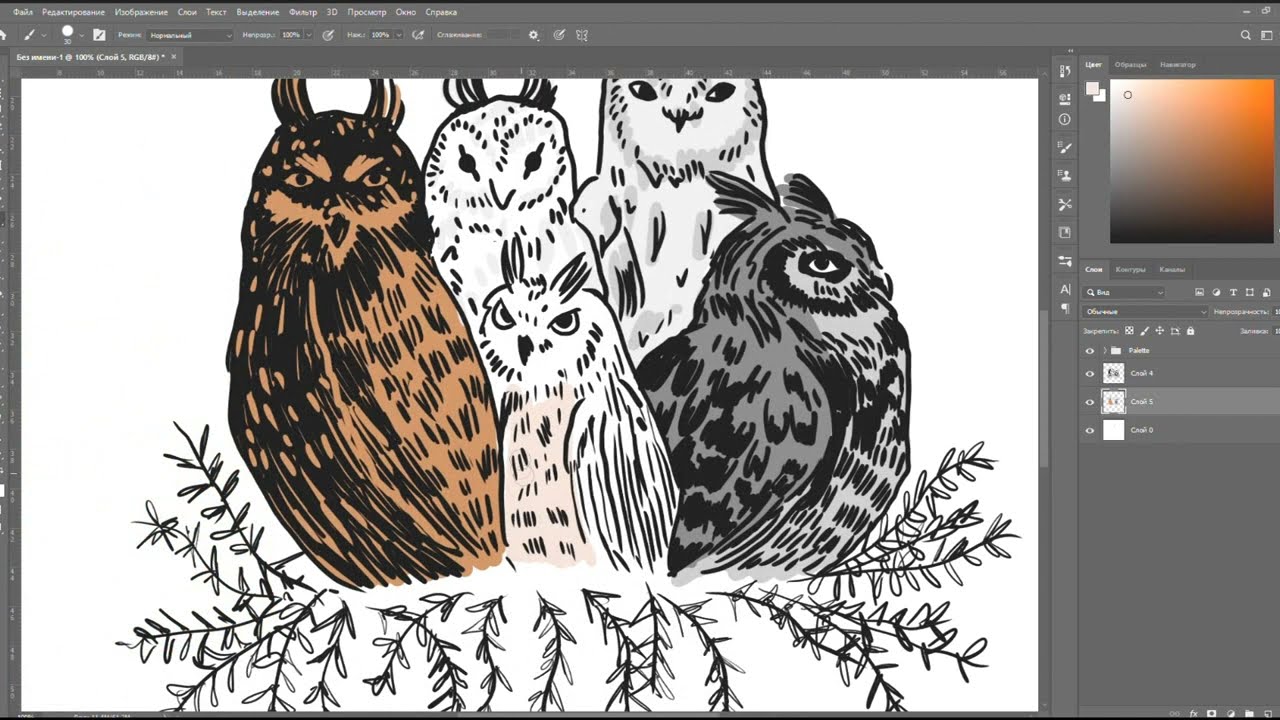Filter layers by adjustment type
Viewport: 1280px width, 720px height.
pyautogui.click(x=1216, y=292)
